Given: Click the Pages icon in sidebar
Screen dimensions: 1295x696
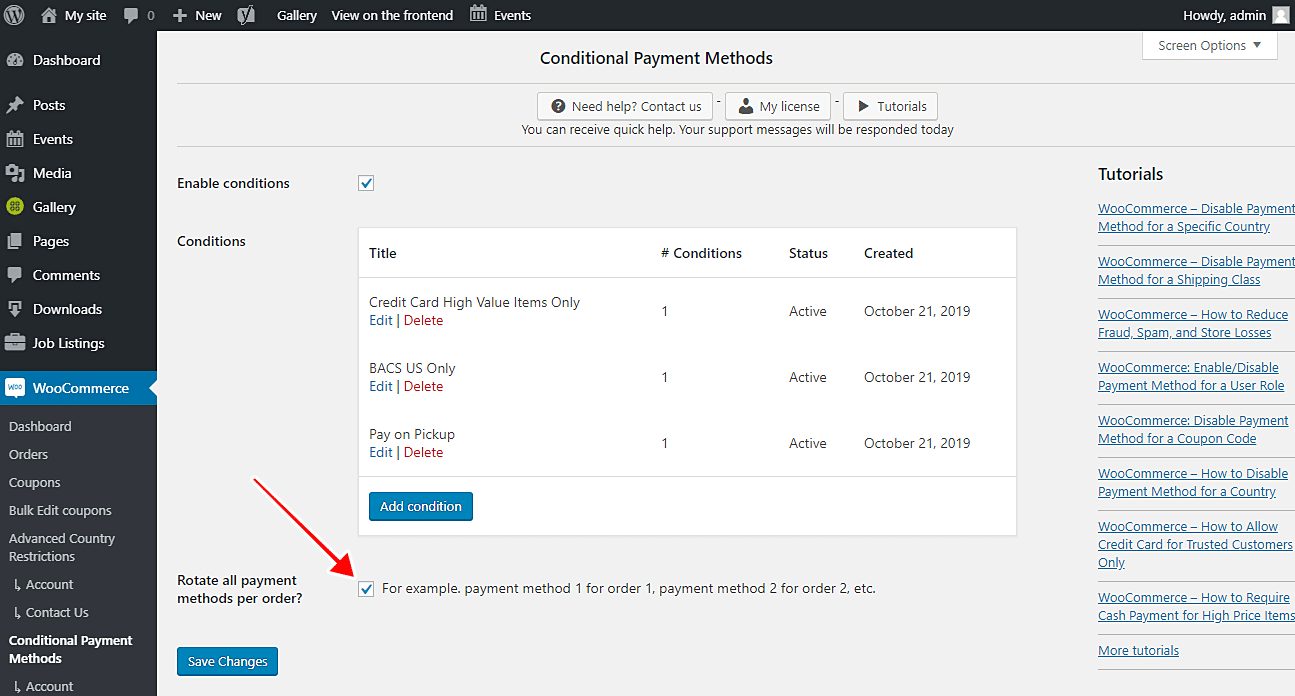Looking at the screenshot, I should click(x=15, y=241).
